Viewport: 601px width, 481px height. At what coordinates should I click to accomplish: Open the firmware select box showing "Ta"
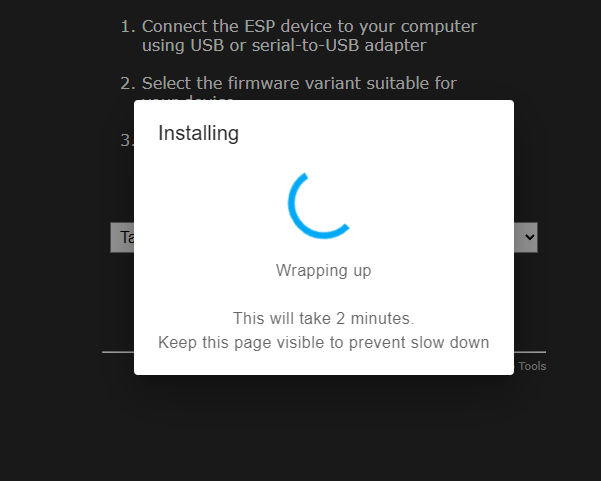click(x=122, y=237)
